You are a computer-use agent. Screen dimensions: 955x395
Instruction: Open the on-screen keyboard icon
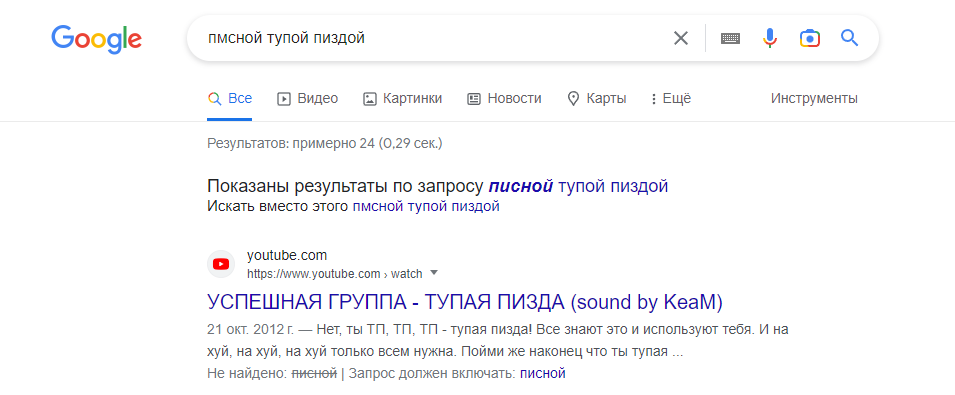coord(730,38)
